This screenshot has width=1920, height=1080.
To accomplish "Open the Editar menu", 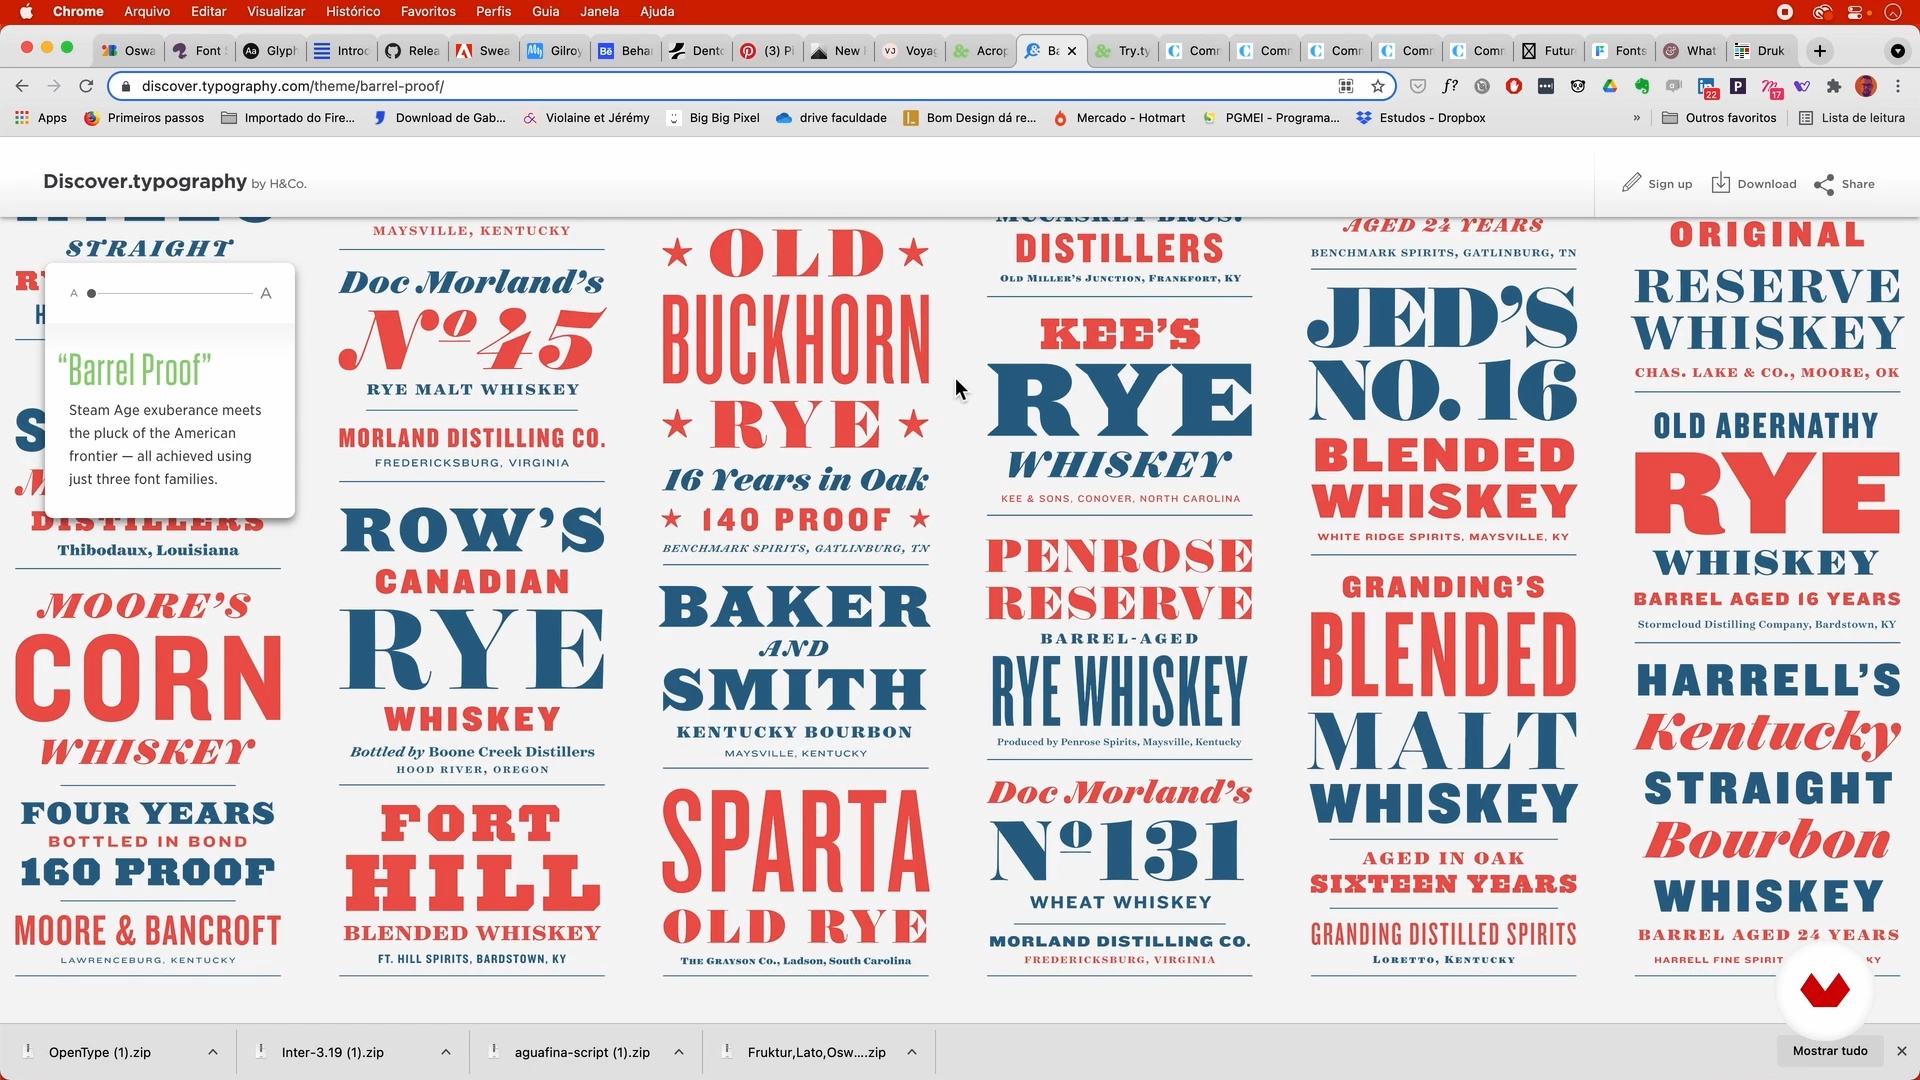I will pos(209,12).
